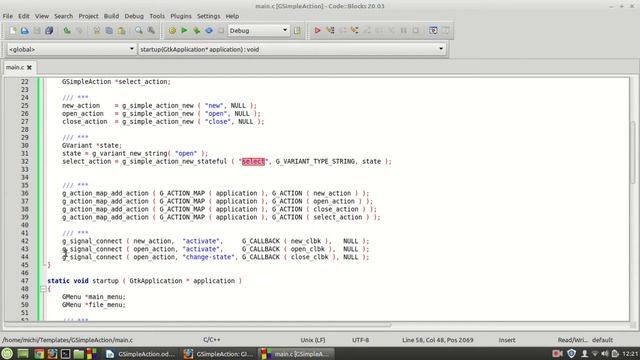Open the Linux Mint start menu

[x=7, y=353]
